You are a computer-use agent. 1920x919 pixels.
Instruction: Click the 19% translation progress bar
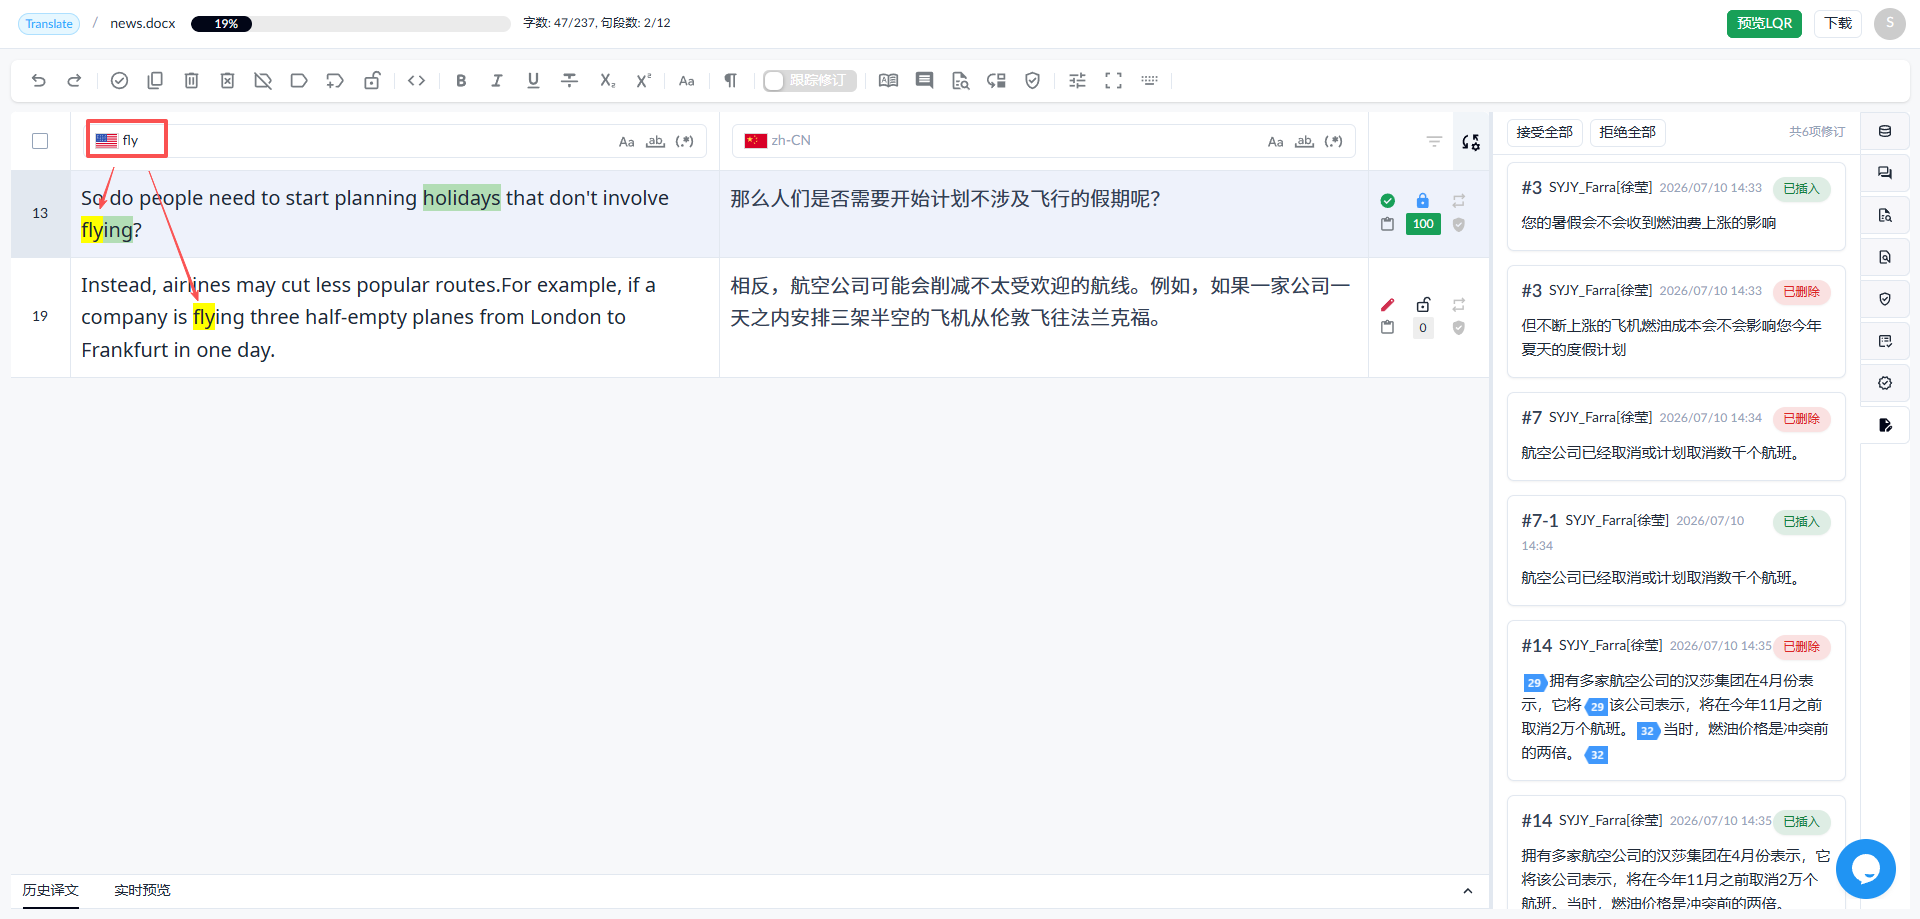[350, 23]
